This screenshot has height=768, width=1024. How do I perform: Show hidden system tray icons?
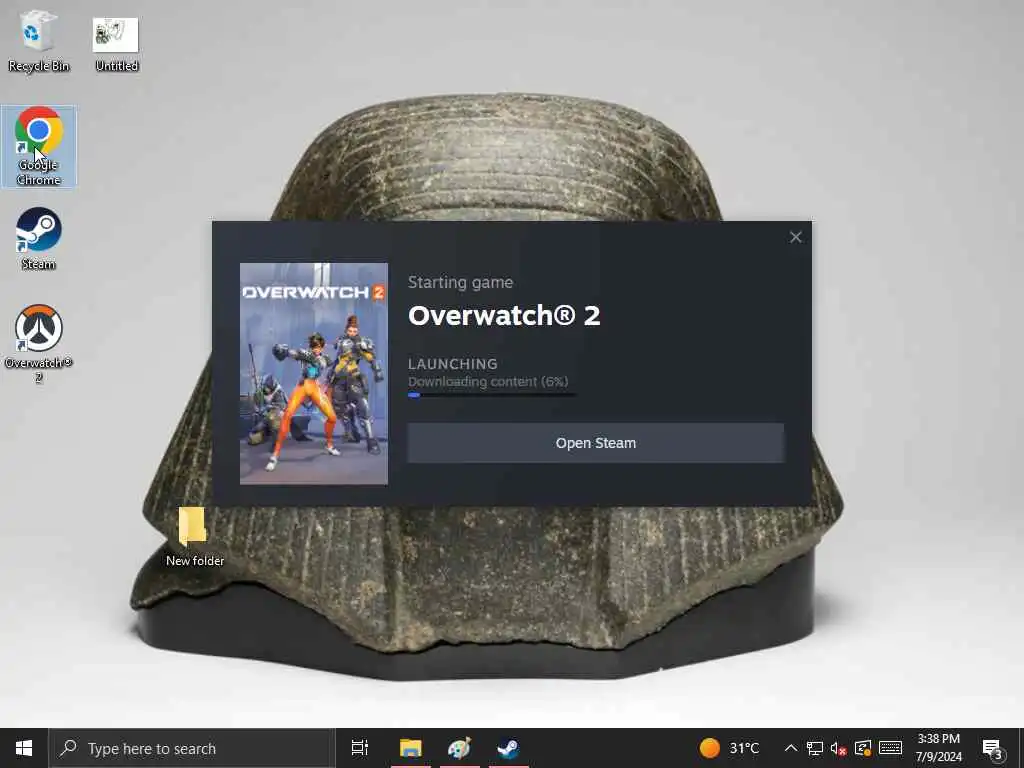[x=790, y=748]
